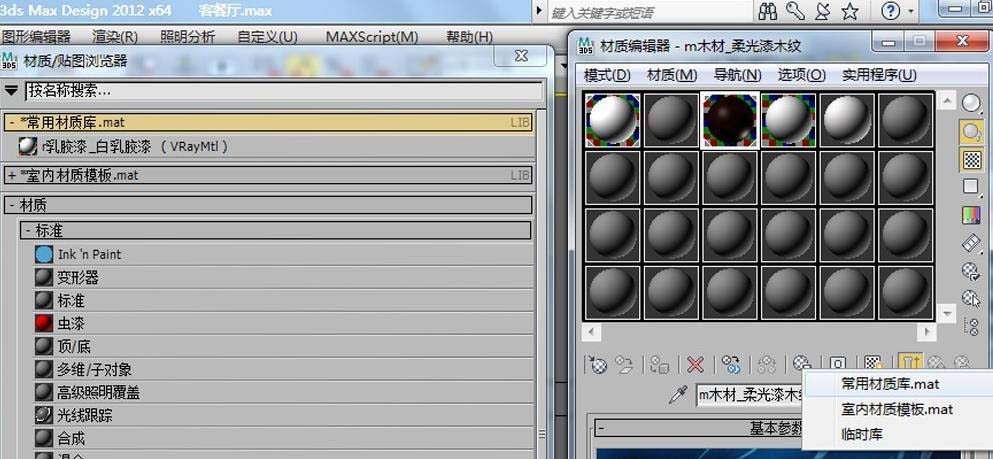The height and width of the screenshot is (459, 993).
Task: Select the 高级照明覆盖 material
Action: (284, 393)
